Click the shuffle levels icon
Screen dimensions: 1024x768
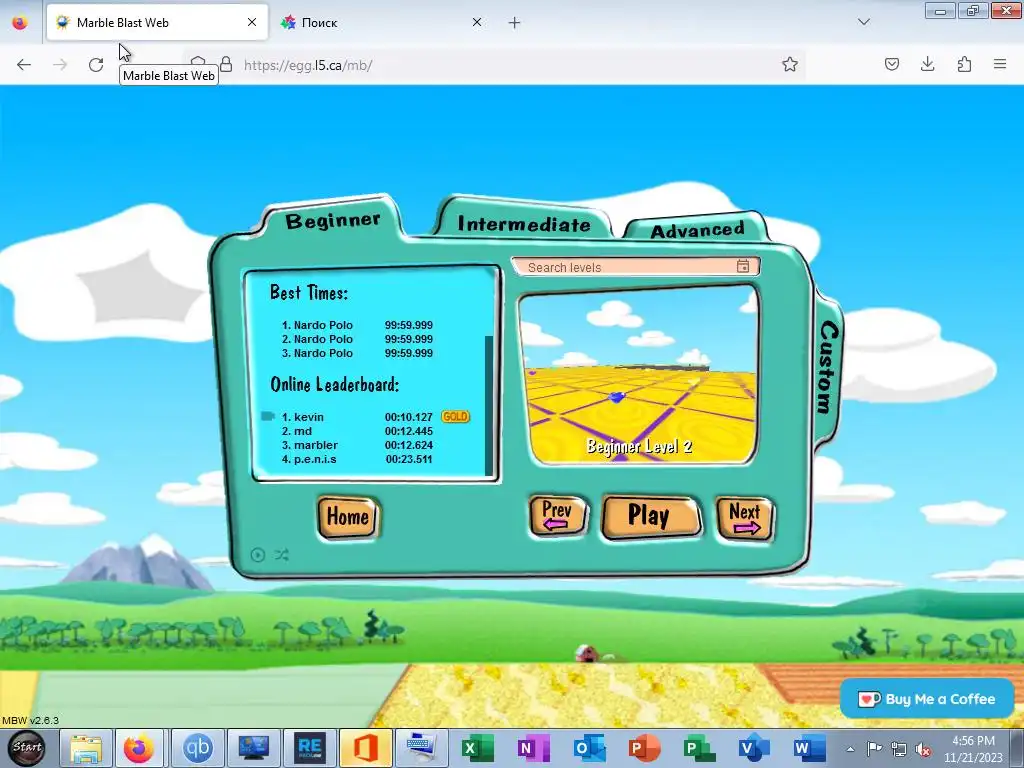[x=281, y=554]
